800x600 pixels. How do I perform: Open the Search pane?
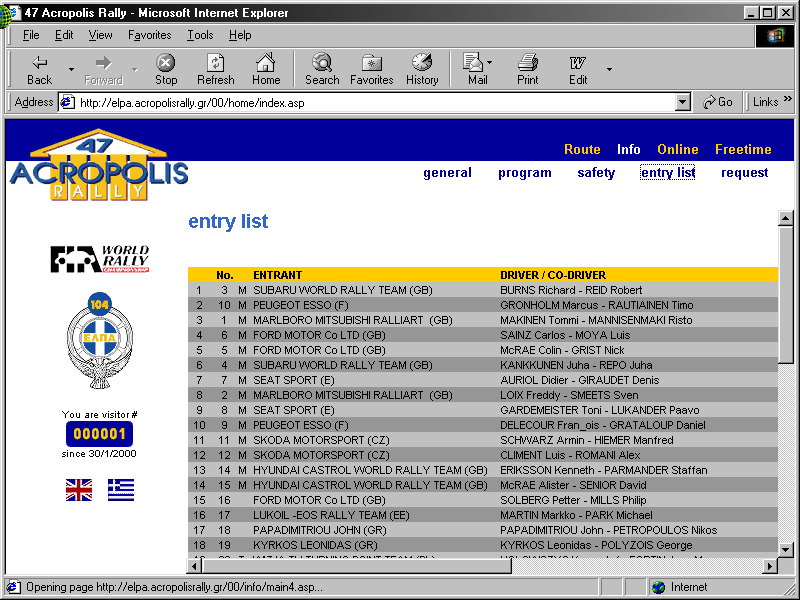pos(322,70)
